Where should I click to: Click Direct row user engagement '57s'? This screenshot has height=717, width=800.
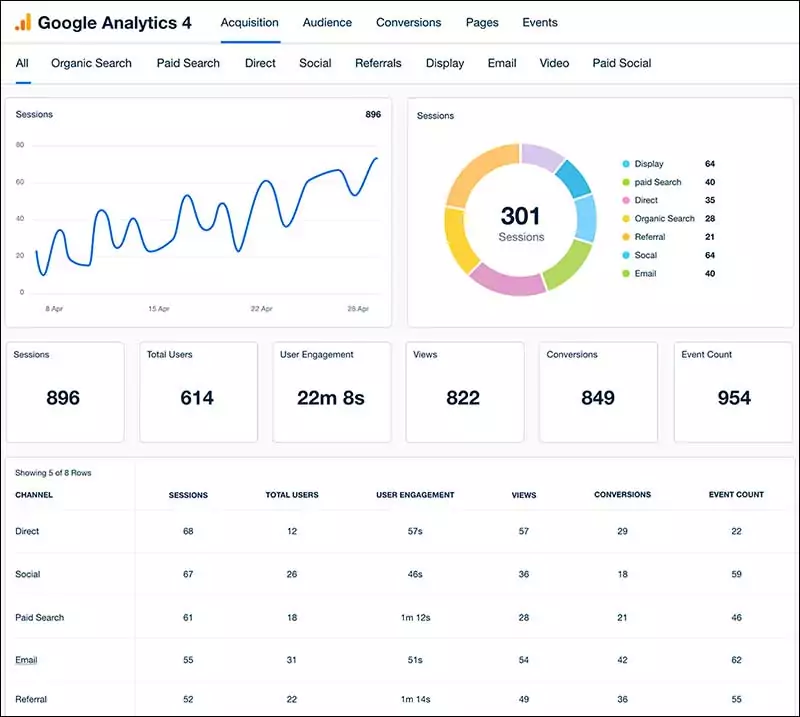pyautogui.click(x=415, y=531)
